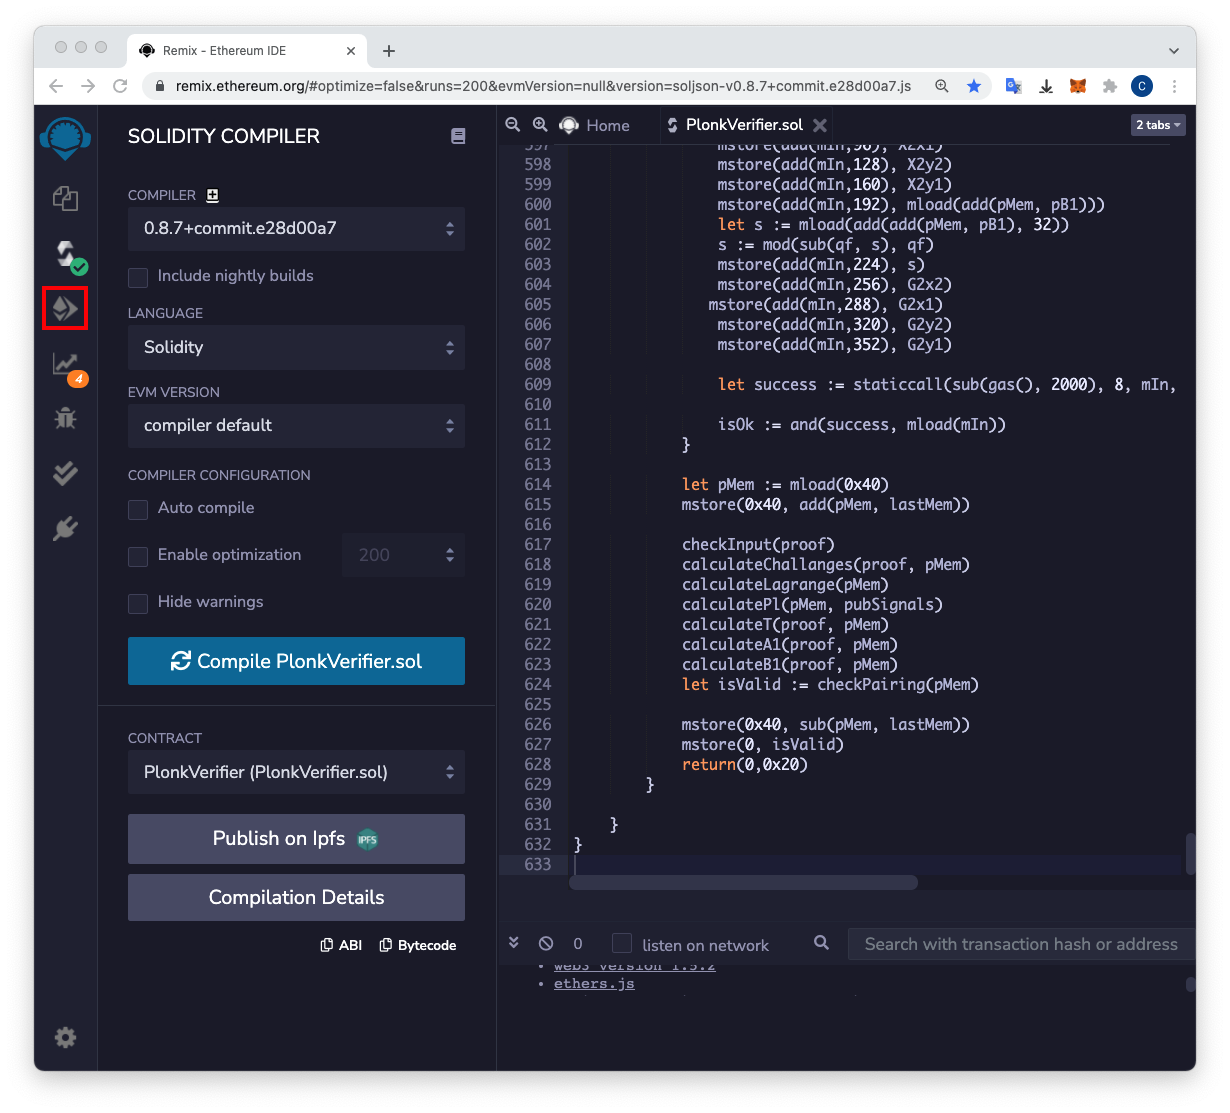Compile PlonkVerifier.sol
This screenshot has height=1113, width=1230.
click(296, 661)
